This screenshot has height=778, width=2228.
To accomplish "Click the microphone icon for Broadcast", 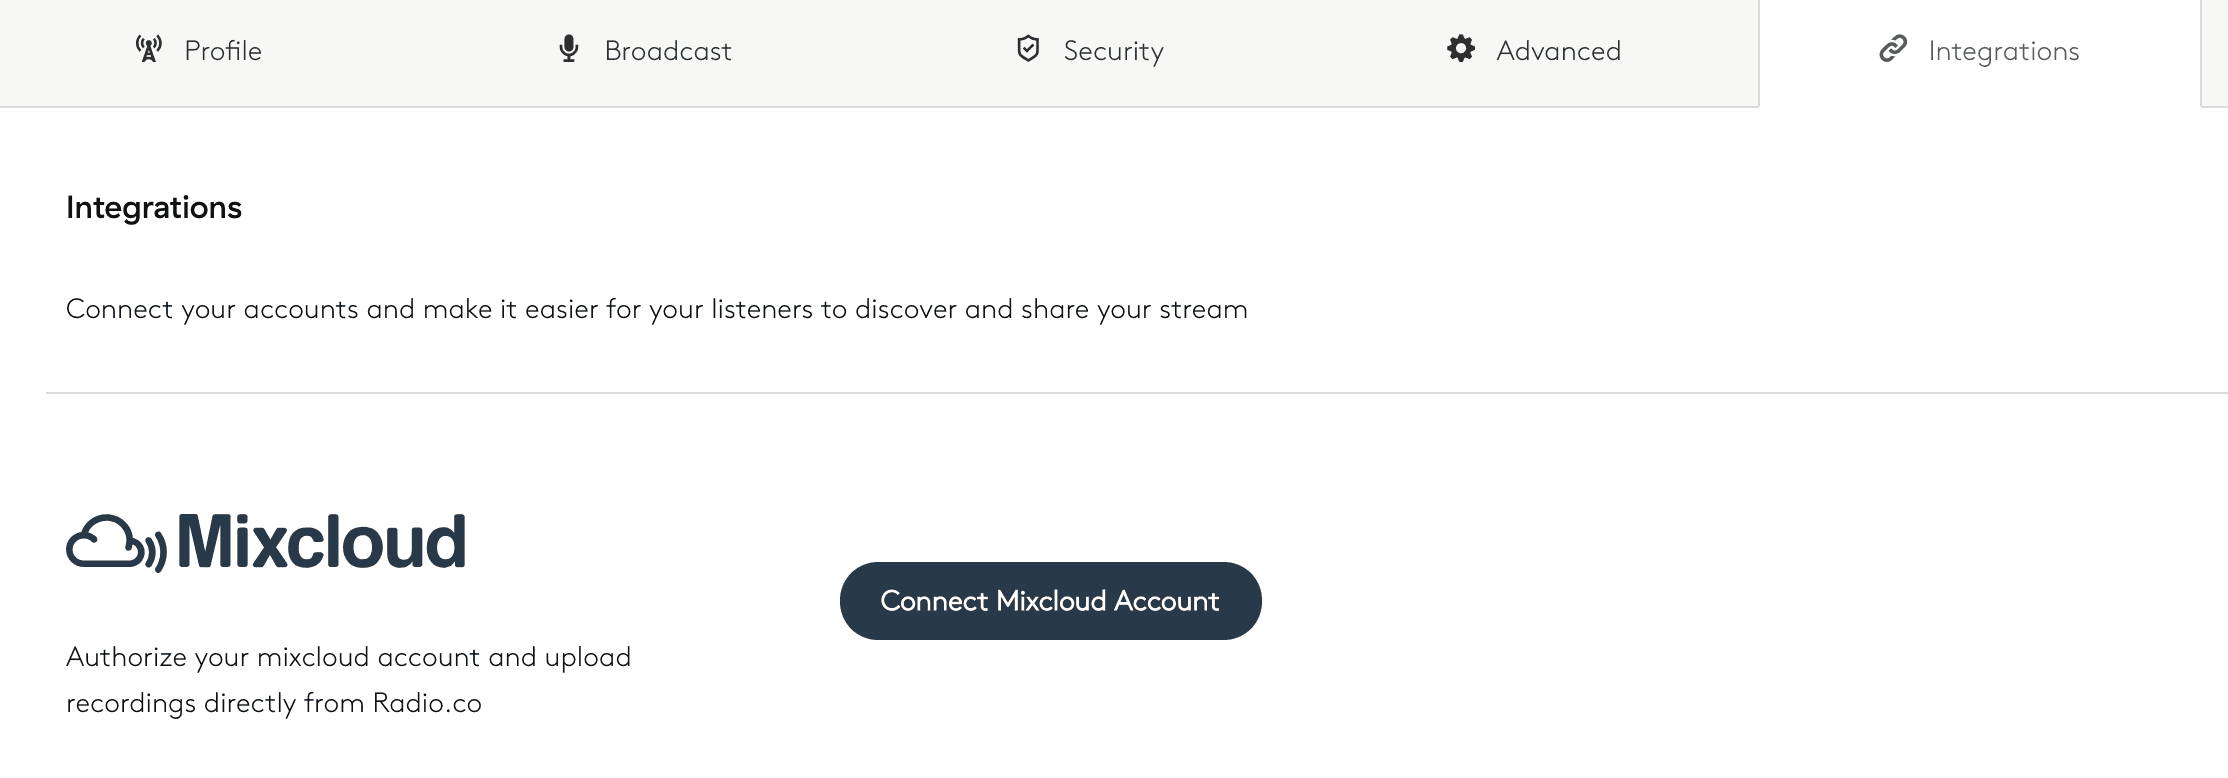I will [568, 49].
